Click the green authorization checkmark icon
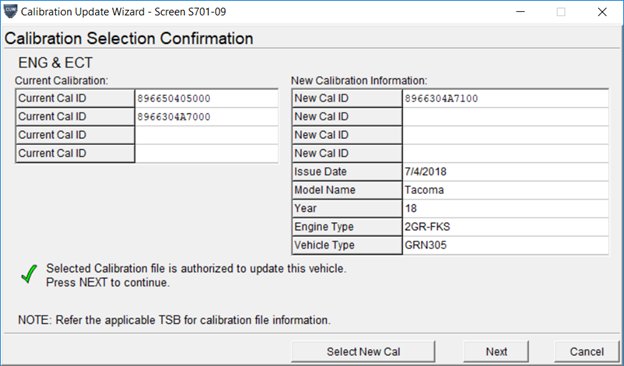The height and width of the screenshot is (366, 624). pyautogui.click(x=29, y=274)
